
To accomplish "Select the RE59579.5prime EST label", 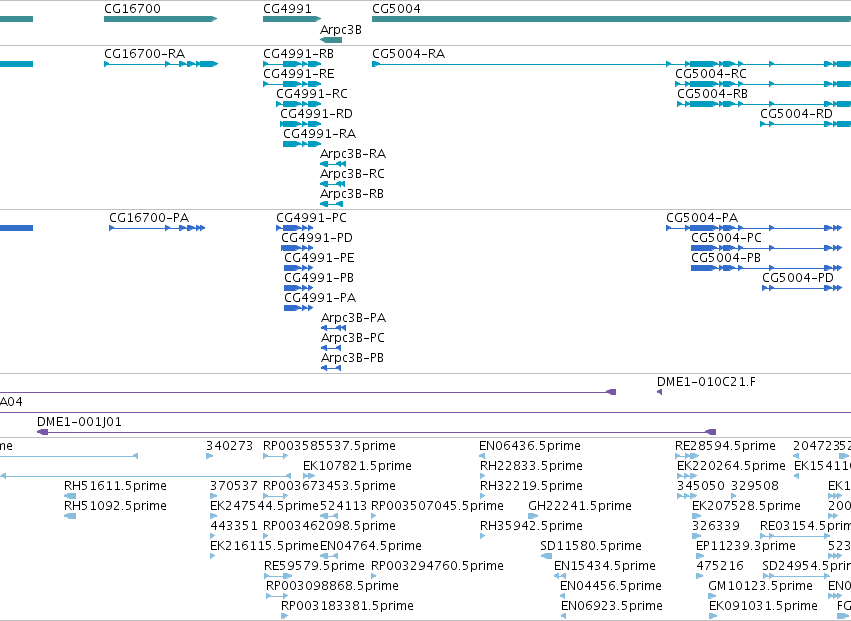I will click(x=314, y=567).
